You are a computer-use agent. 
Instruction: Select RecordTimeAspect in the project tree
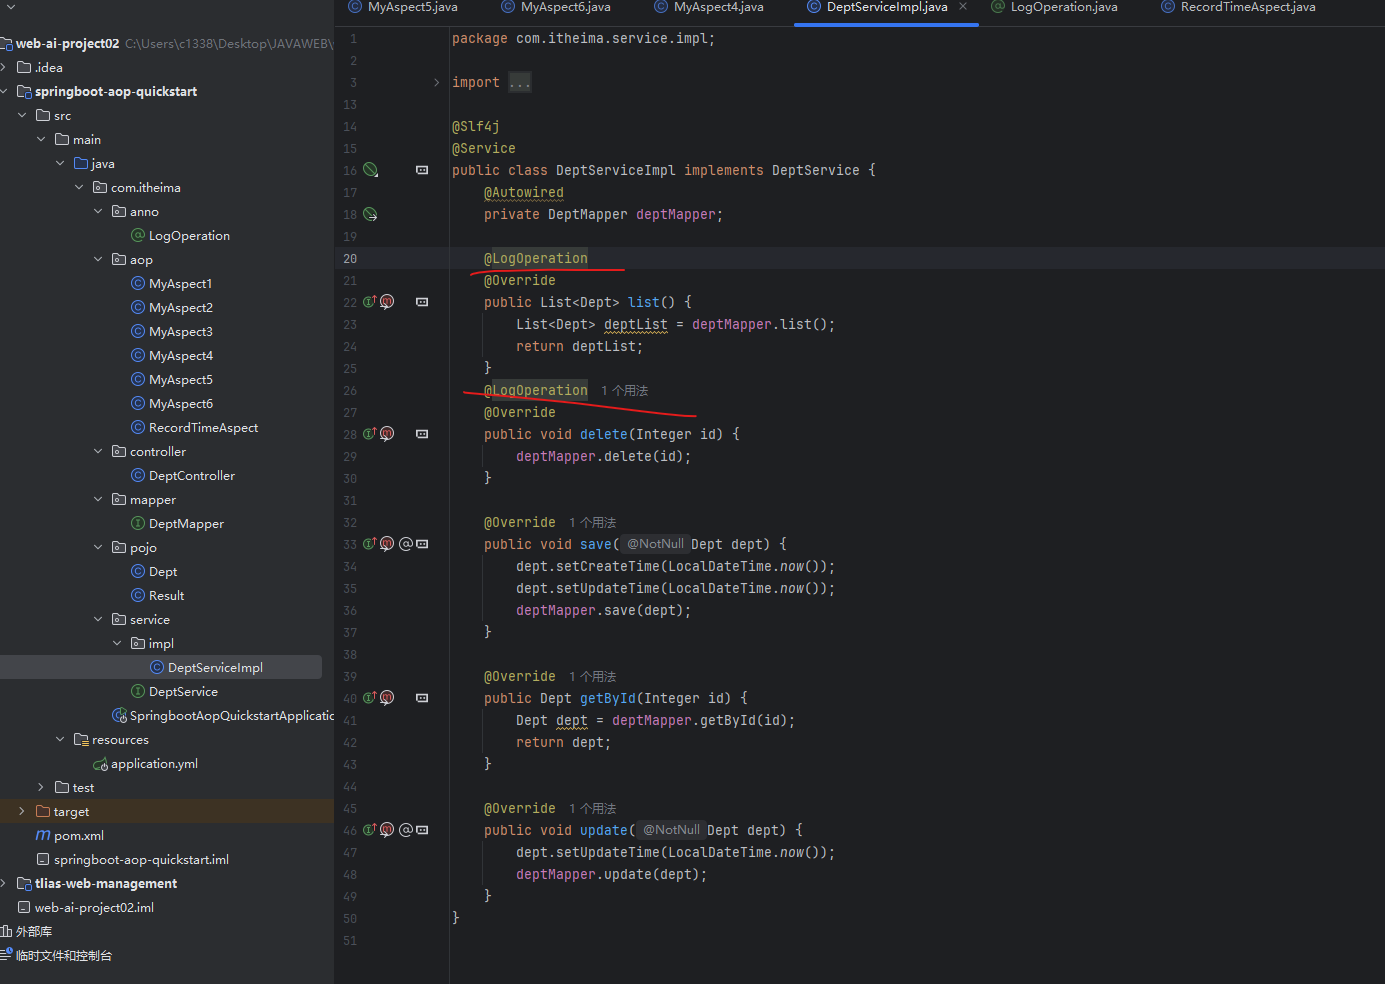(195, 428)
